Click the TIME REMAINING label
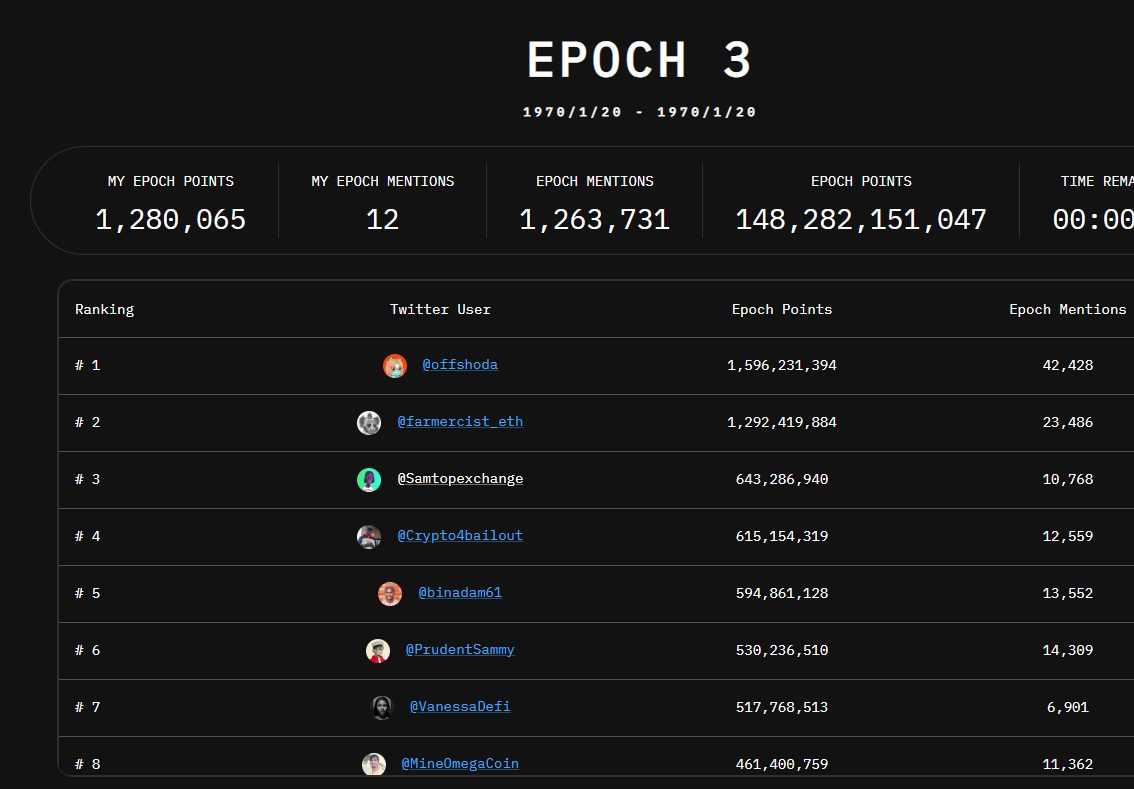The height and width of the screenshot is (789, 1134). pos(1097,182)
